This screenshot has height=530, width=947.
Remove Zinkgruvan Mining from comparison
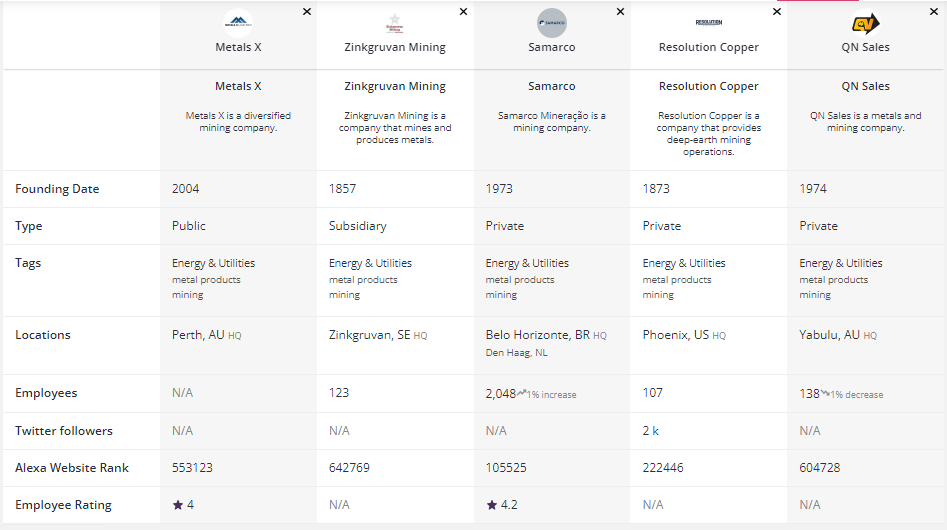point(463,12)
